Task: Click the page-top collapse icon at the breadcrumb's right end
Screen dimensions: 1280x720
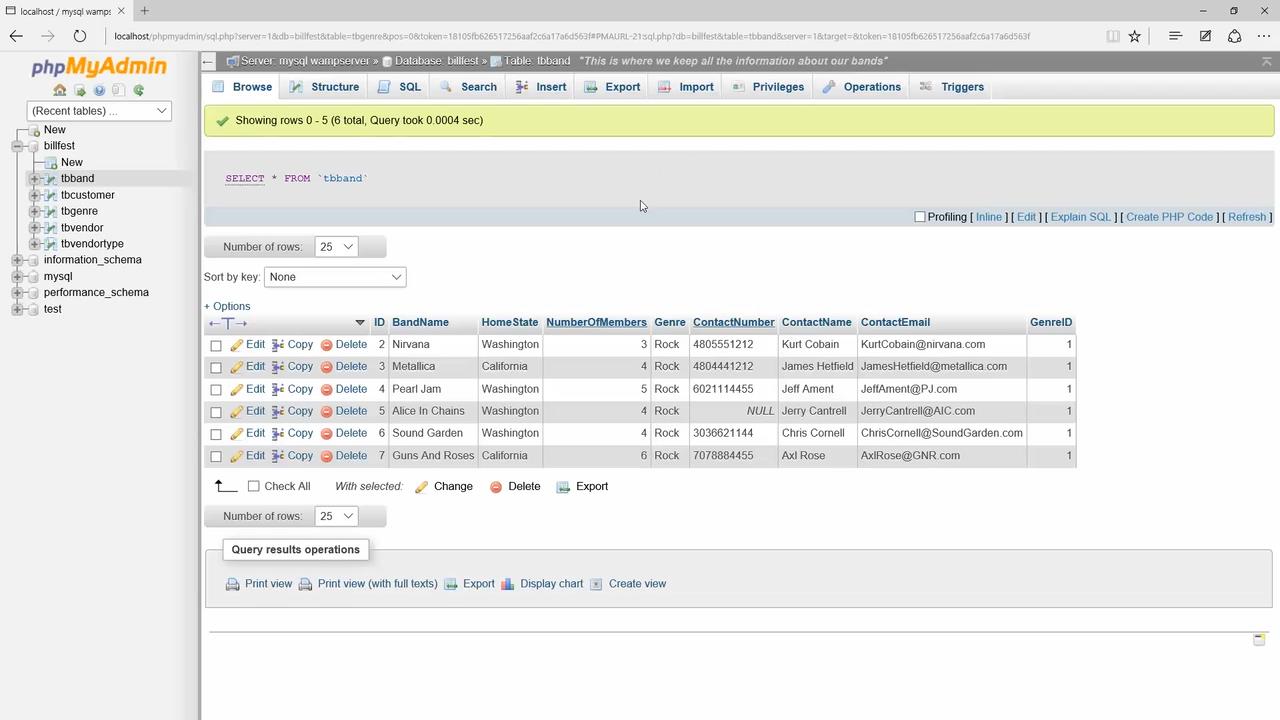Action: pos(1267,61)
